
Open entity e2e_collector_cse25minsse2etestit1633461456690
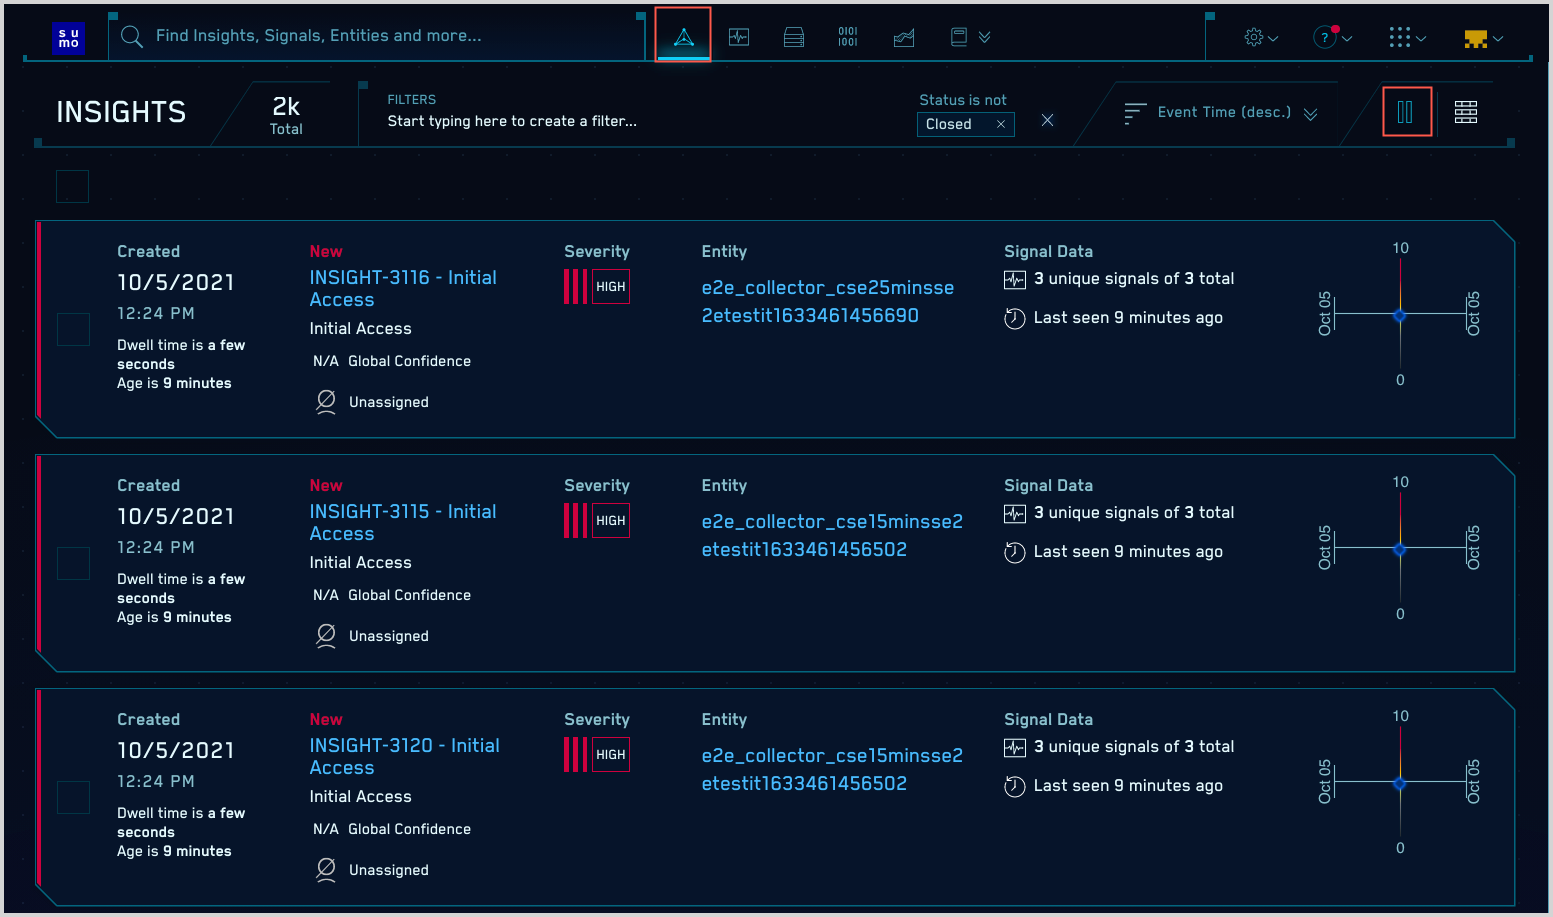[x=828, y=300]
